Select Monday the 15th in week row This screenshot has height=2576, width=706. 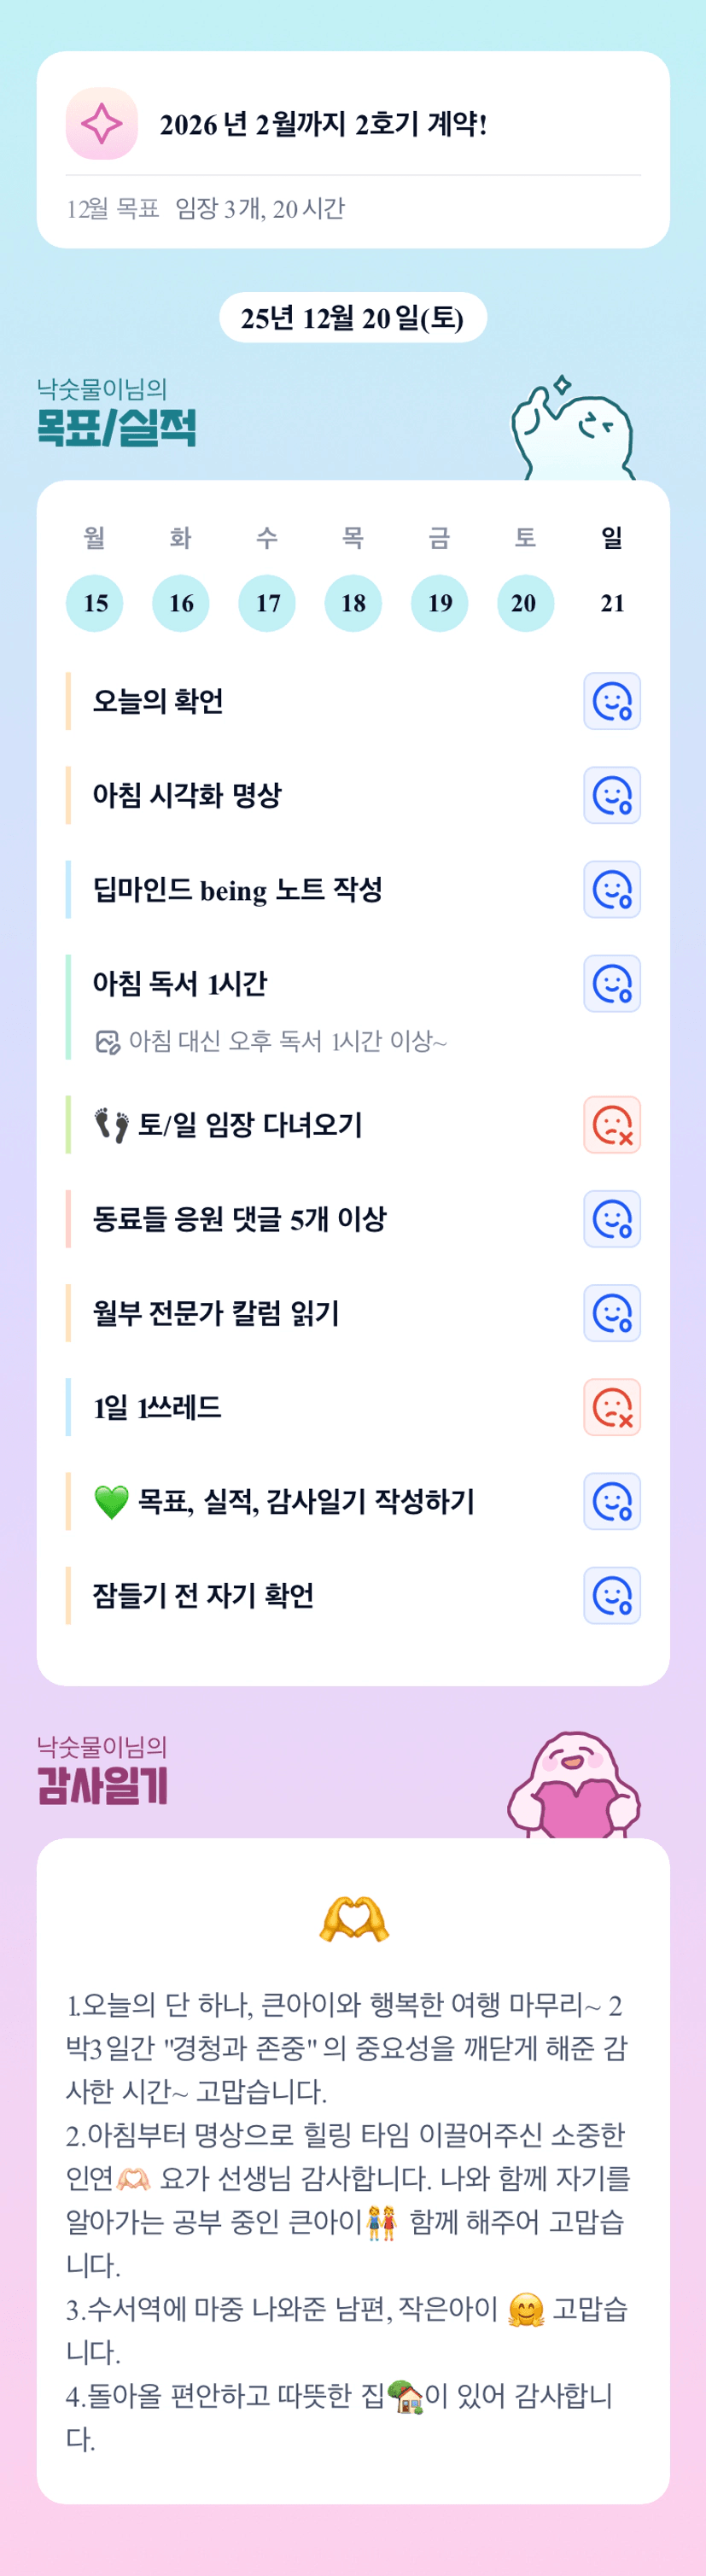(x=95, y=603)
